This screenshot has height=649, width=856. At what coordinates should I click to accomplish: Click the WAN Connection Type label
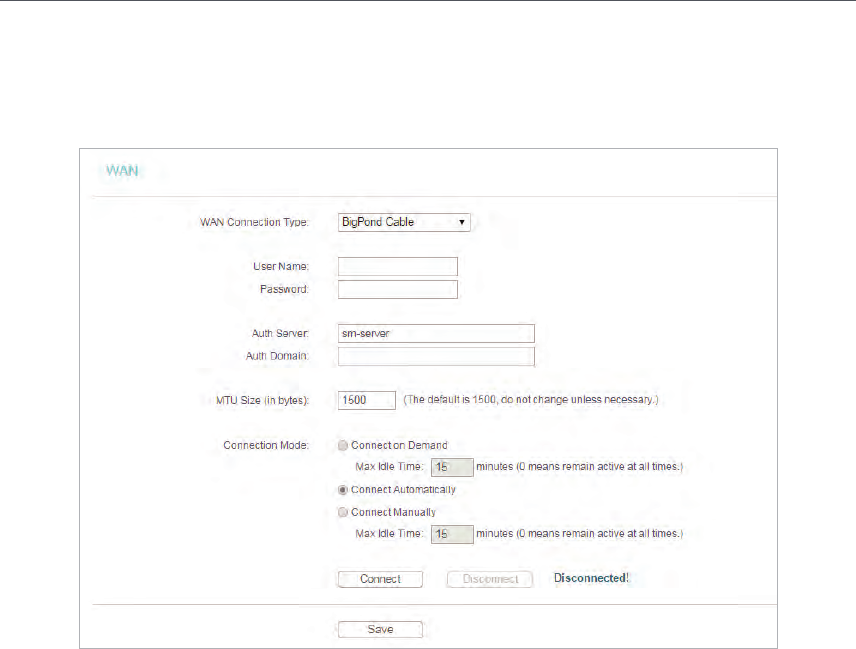(x=254, y=222)
